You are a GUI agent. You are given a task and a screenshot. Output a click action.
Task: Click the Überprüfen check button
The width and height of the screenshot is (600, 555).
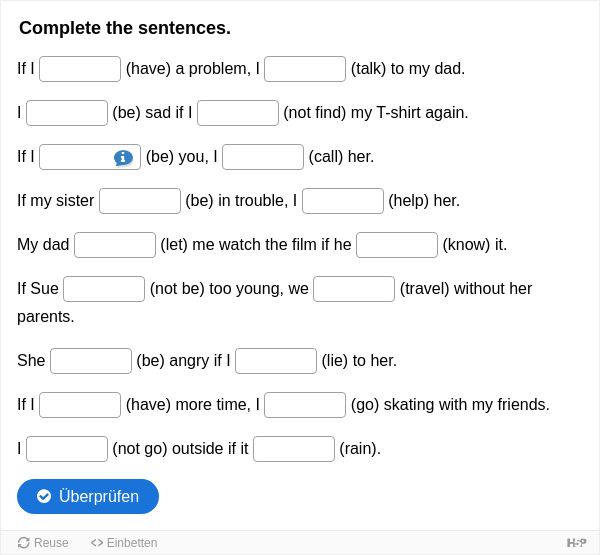coord(88,496)
